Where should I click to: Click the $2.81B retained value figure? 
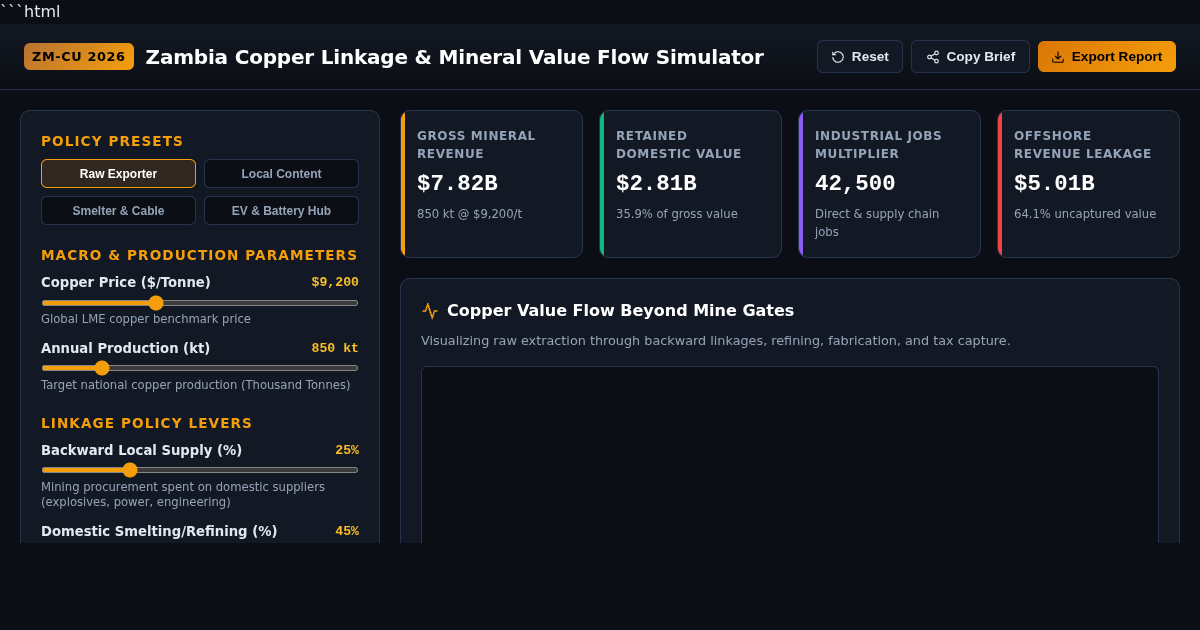[x=656, y=184]
